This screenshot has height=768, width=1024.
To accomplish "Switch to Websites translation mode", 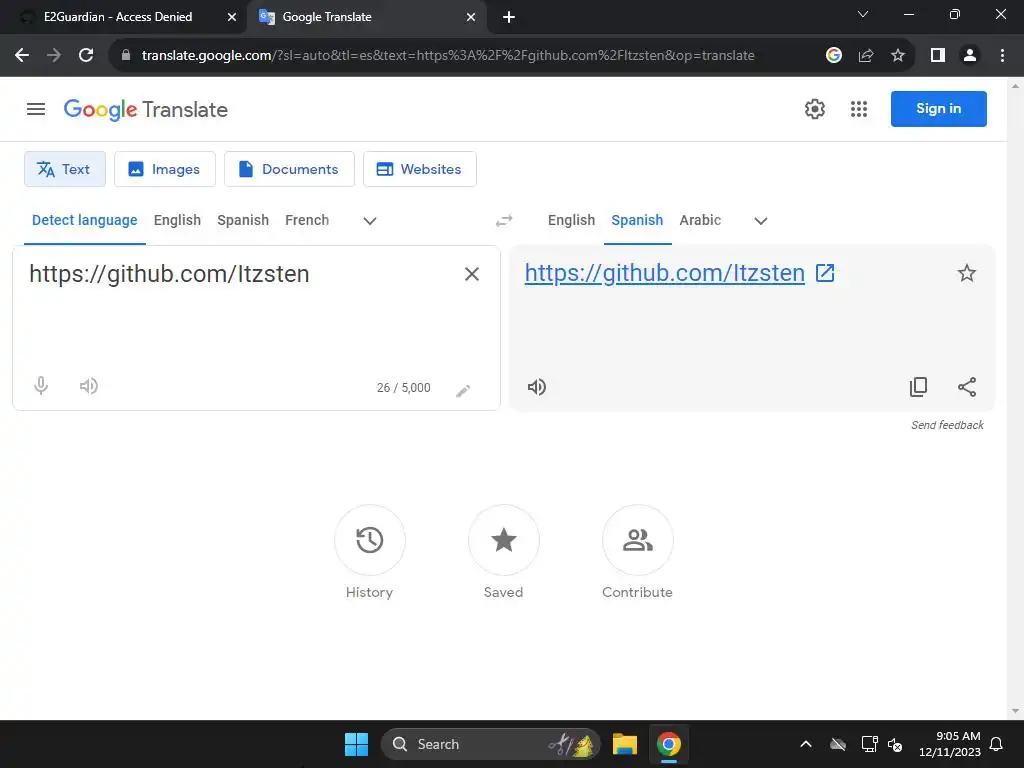I will (420, 169).
